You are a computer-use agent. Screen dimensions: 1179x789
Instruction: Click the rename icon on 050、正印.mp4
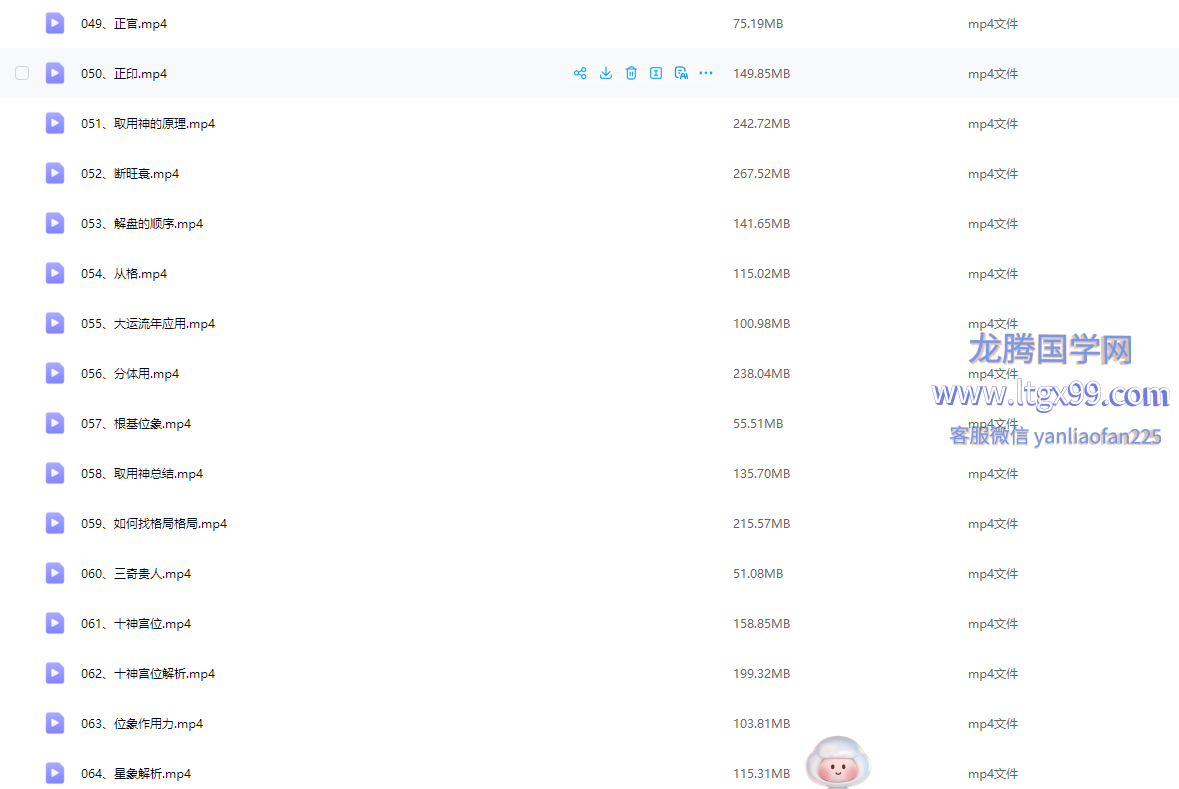point(656,73)
